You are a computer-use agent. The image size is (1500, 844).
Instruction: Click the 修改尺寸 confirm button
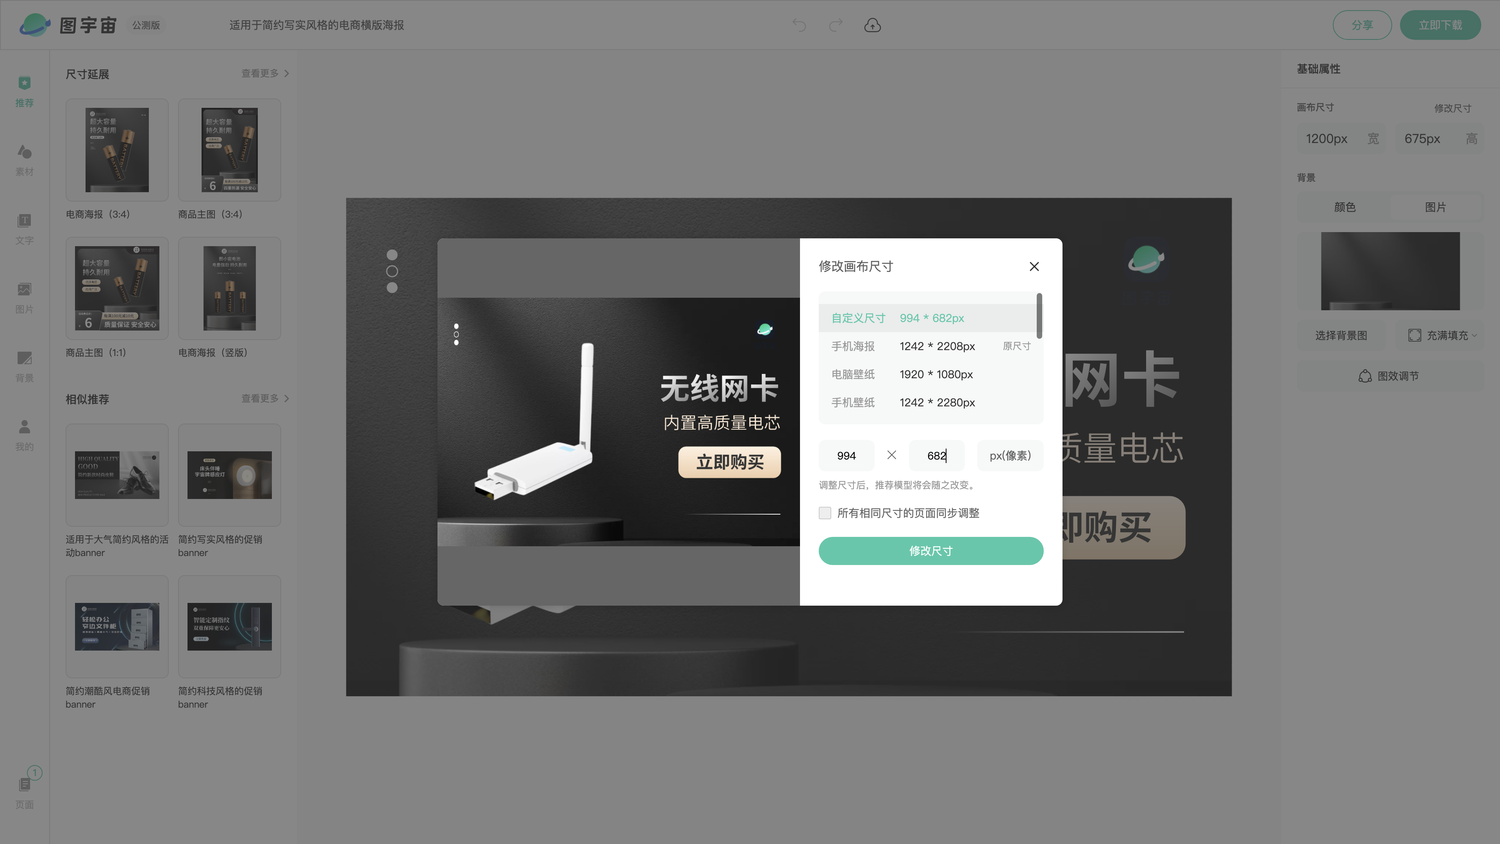click(x=931, y=551)
